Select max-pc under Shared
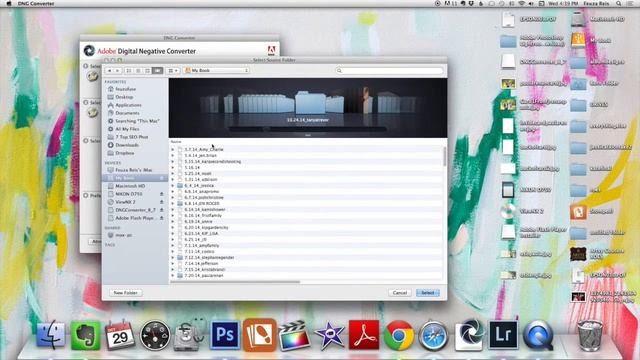Viewport: 640px width, 360px height. [123, 235]
